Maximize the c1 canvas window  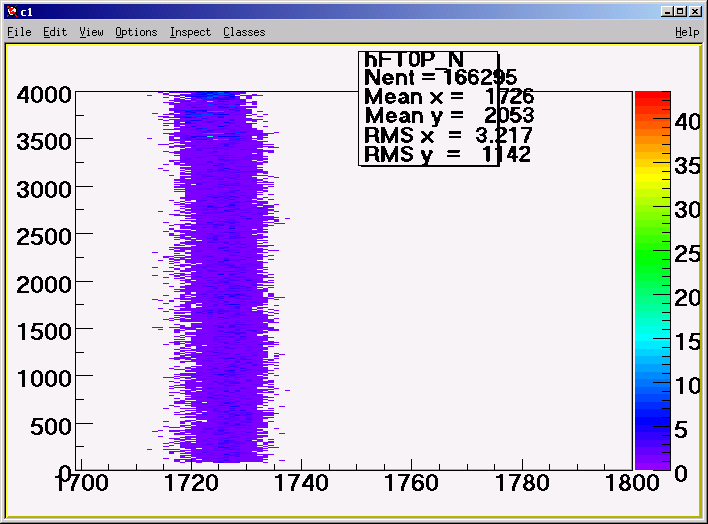coord(680,12)
